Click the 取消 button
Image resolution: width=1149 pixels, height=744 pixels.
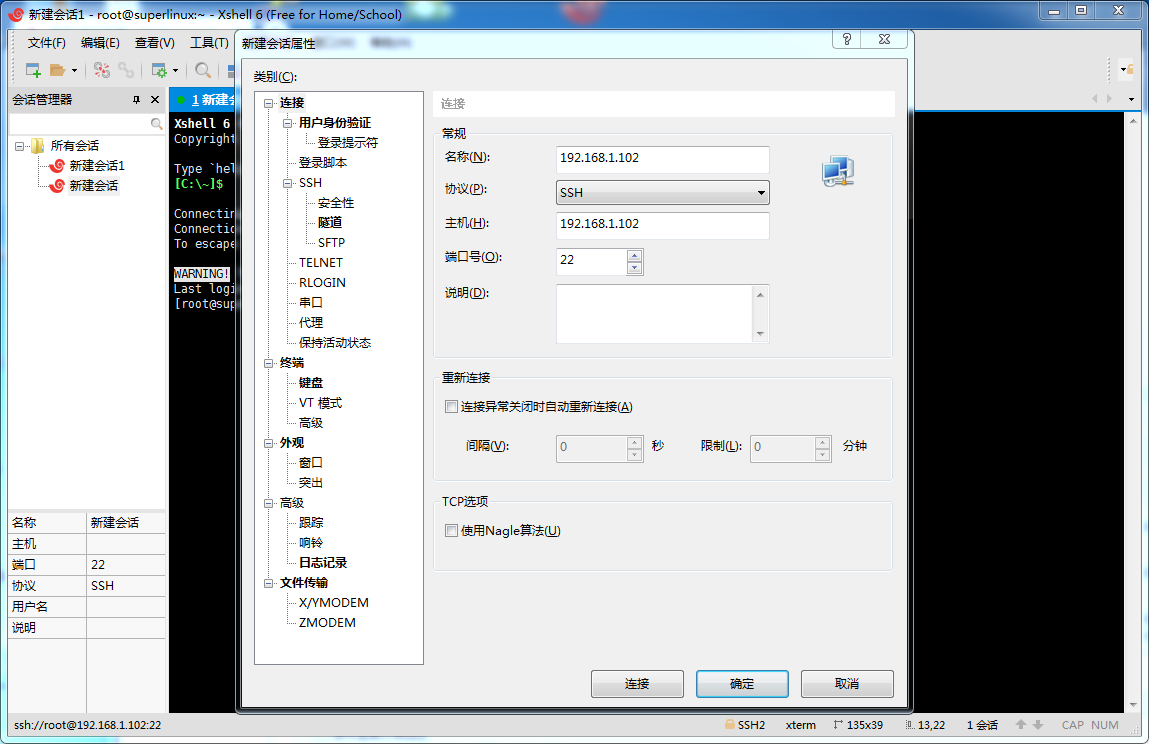pyautogui.click(x=847, y=684)
